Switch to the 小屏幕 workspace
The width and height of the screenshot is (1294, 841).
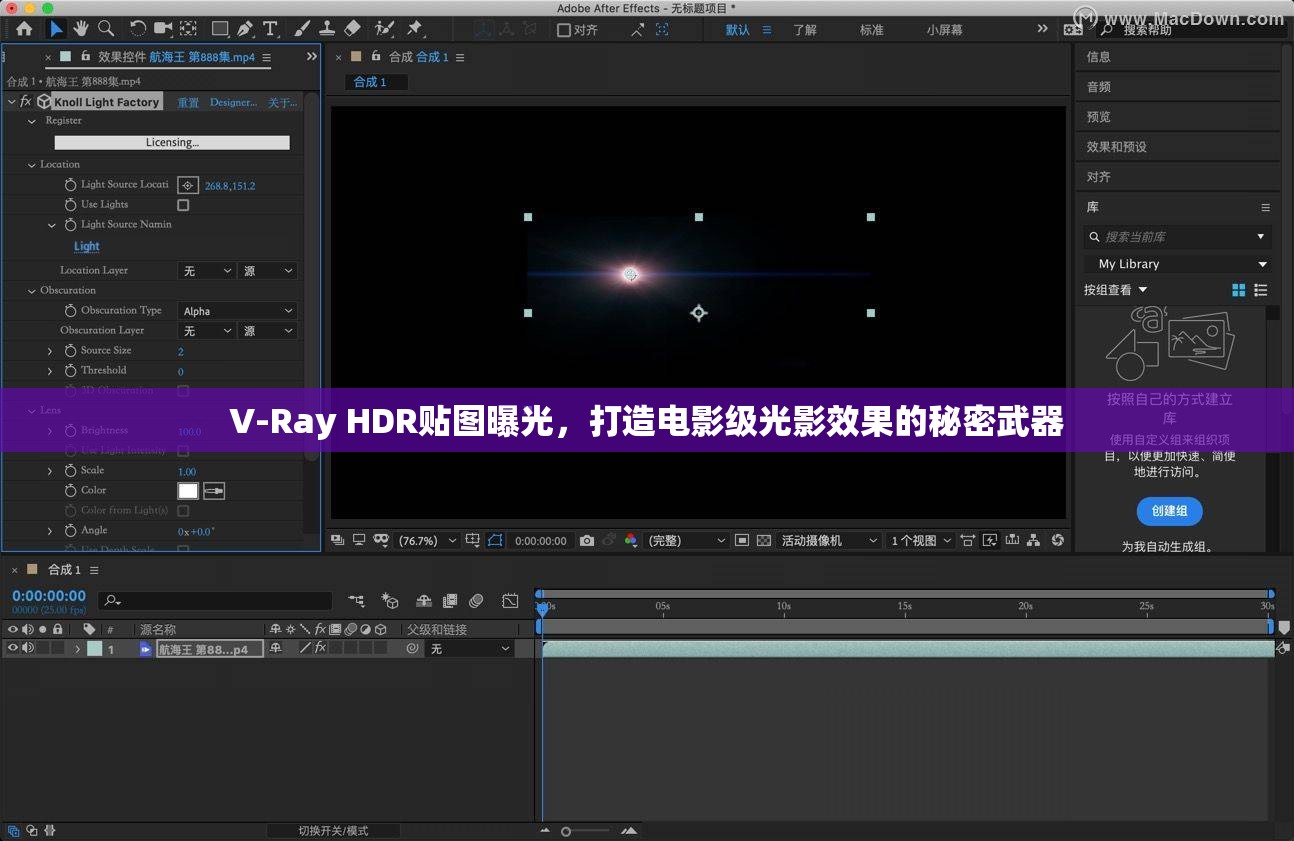click(x=944, y=30)
